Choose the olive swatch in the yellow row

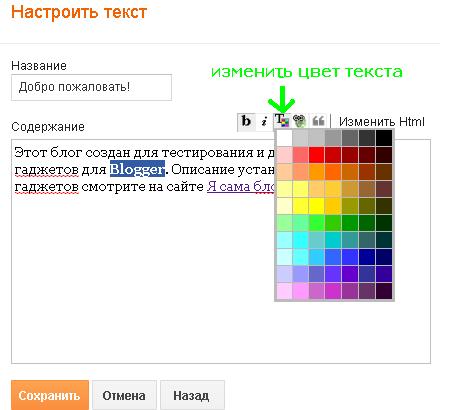point(350,206)
